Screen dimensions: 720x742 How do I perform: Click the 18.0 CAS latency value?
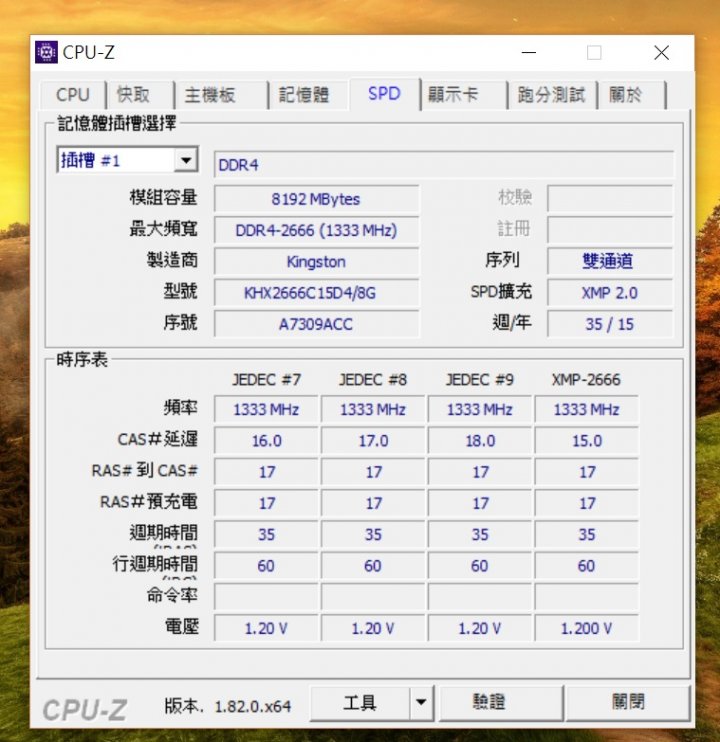pyautogui.click(x=480, y=441)
